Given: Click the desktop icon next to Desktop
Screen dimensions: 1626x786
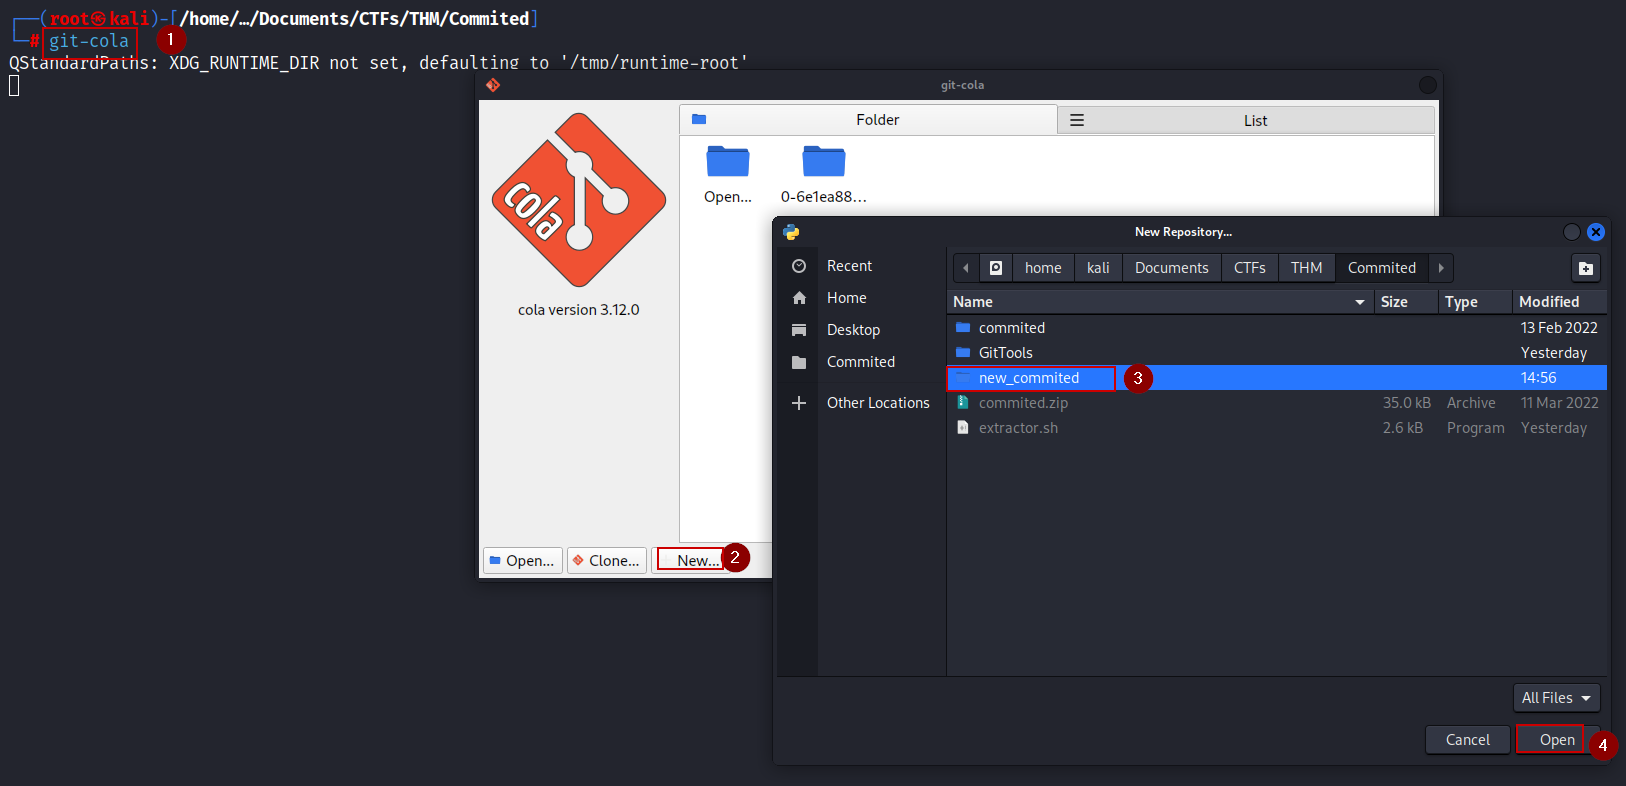Looking at the screenshot, I should coord(799,330).
